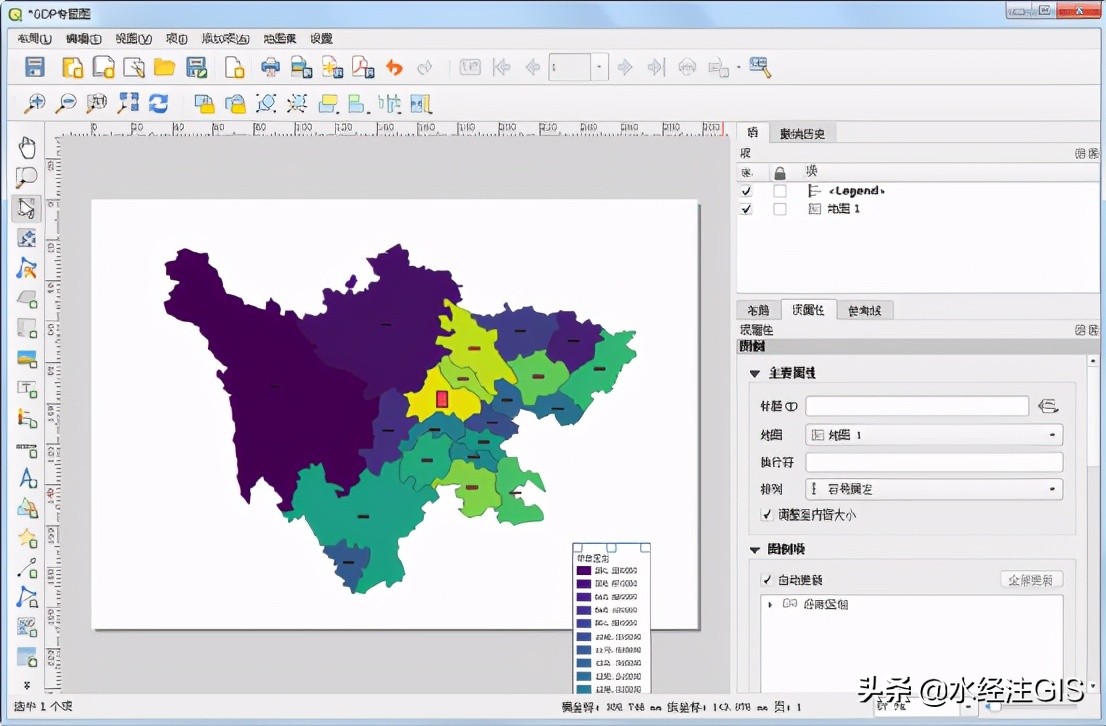Switch to the Undo History tab
Image resolution: width=1106 pixels, height=726 pixels.
point(802,133)
